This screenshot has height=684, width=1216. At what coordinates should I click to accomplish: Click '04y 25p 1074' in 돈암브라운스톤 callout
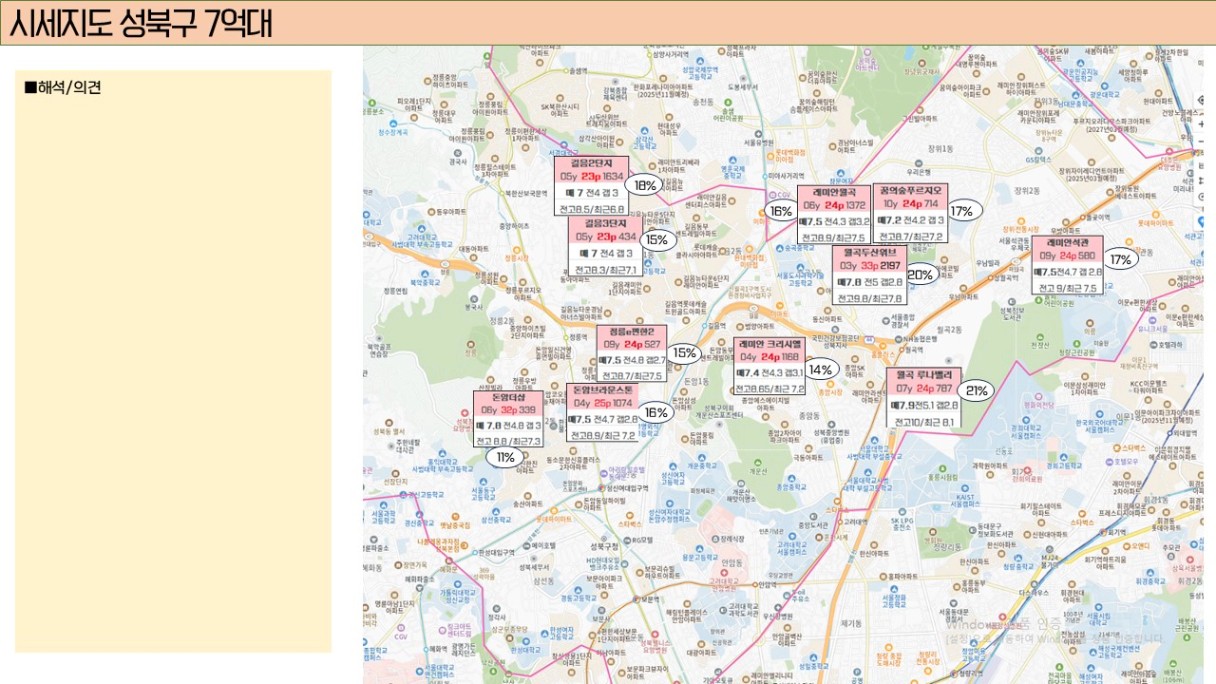click(603, 403)
